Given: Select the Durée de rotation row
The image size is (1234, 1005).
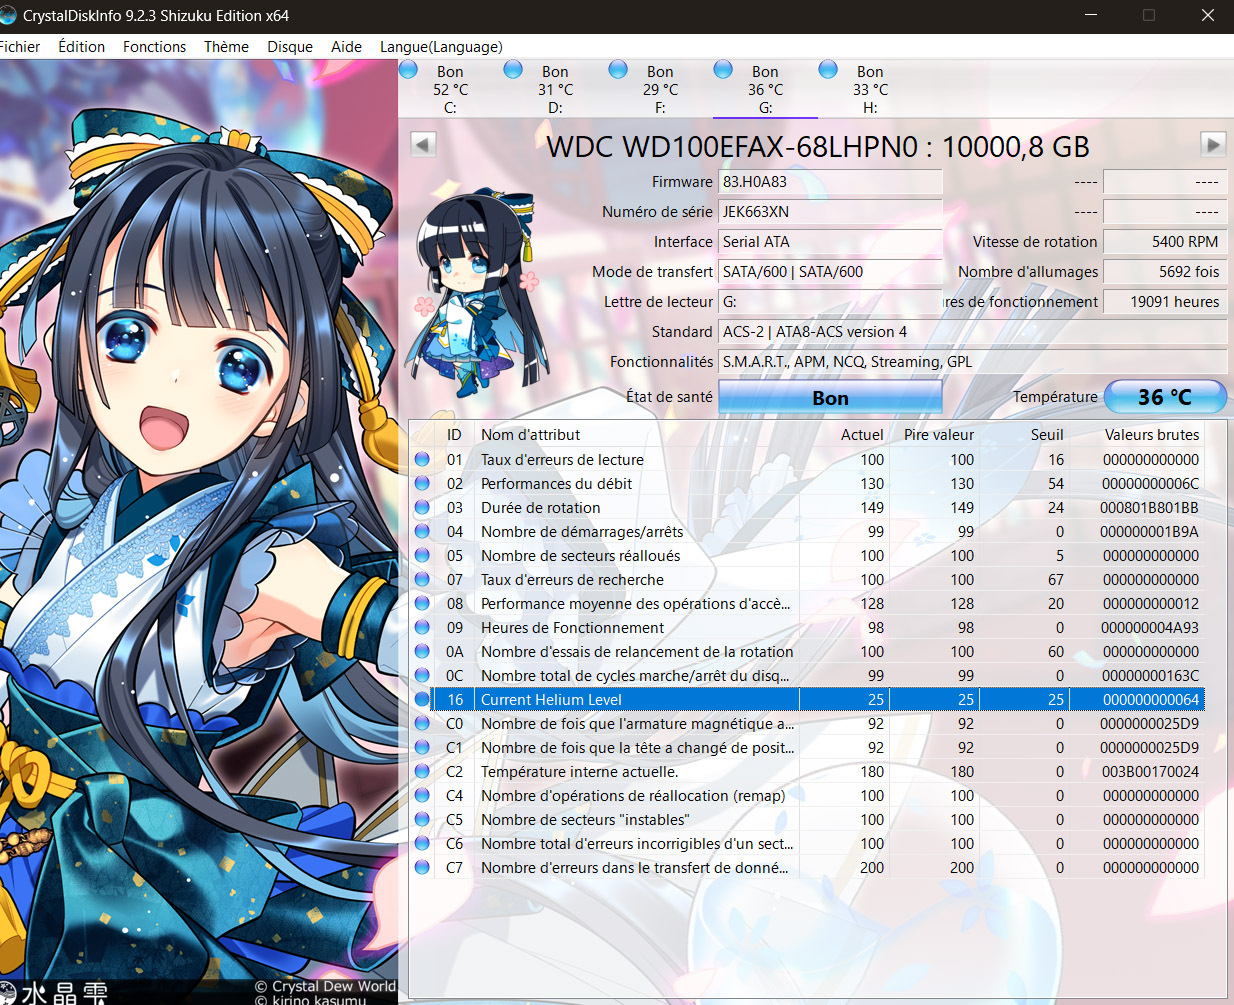Looking at the screenshot, I should click(x=806, y=507).
